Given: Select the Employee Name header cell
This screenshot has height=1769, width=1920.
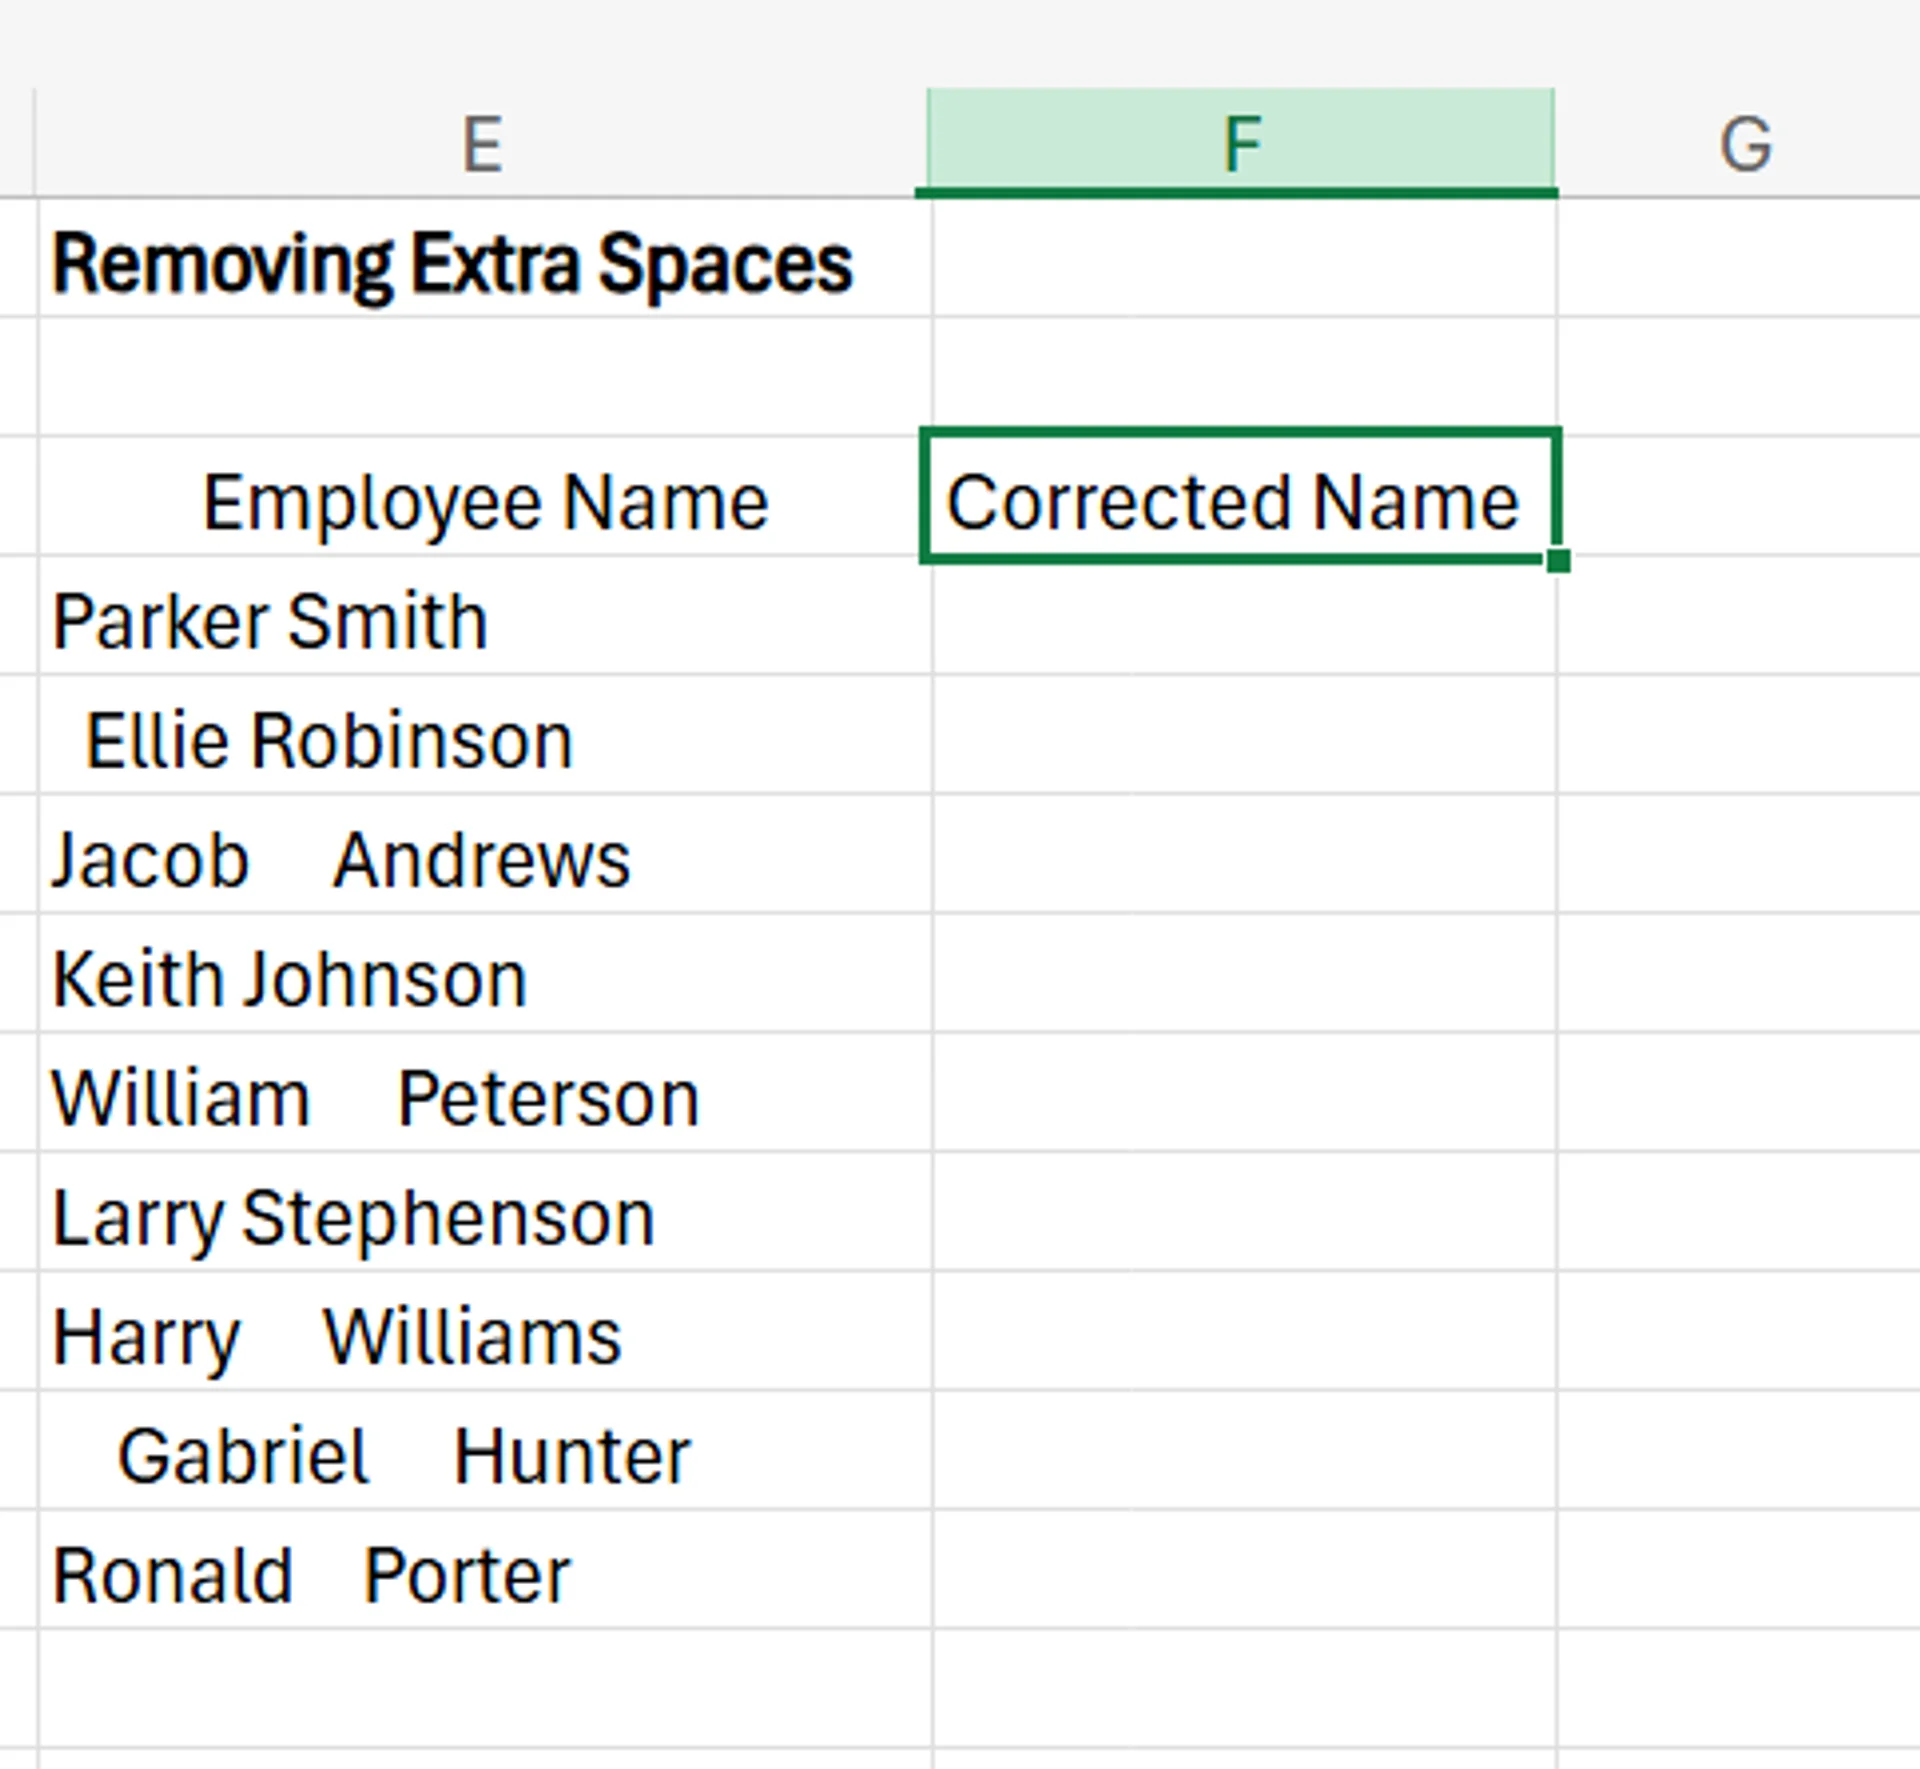Looking at the screenshot, I should [x=480, y=500].
